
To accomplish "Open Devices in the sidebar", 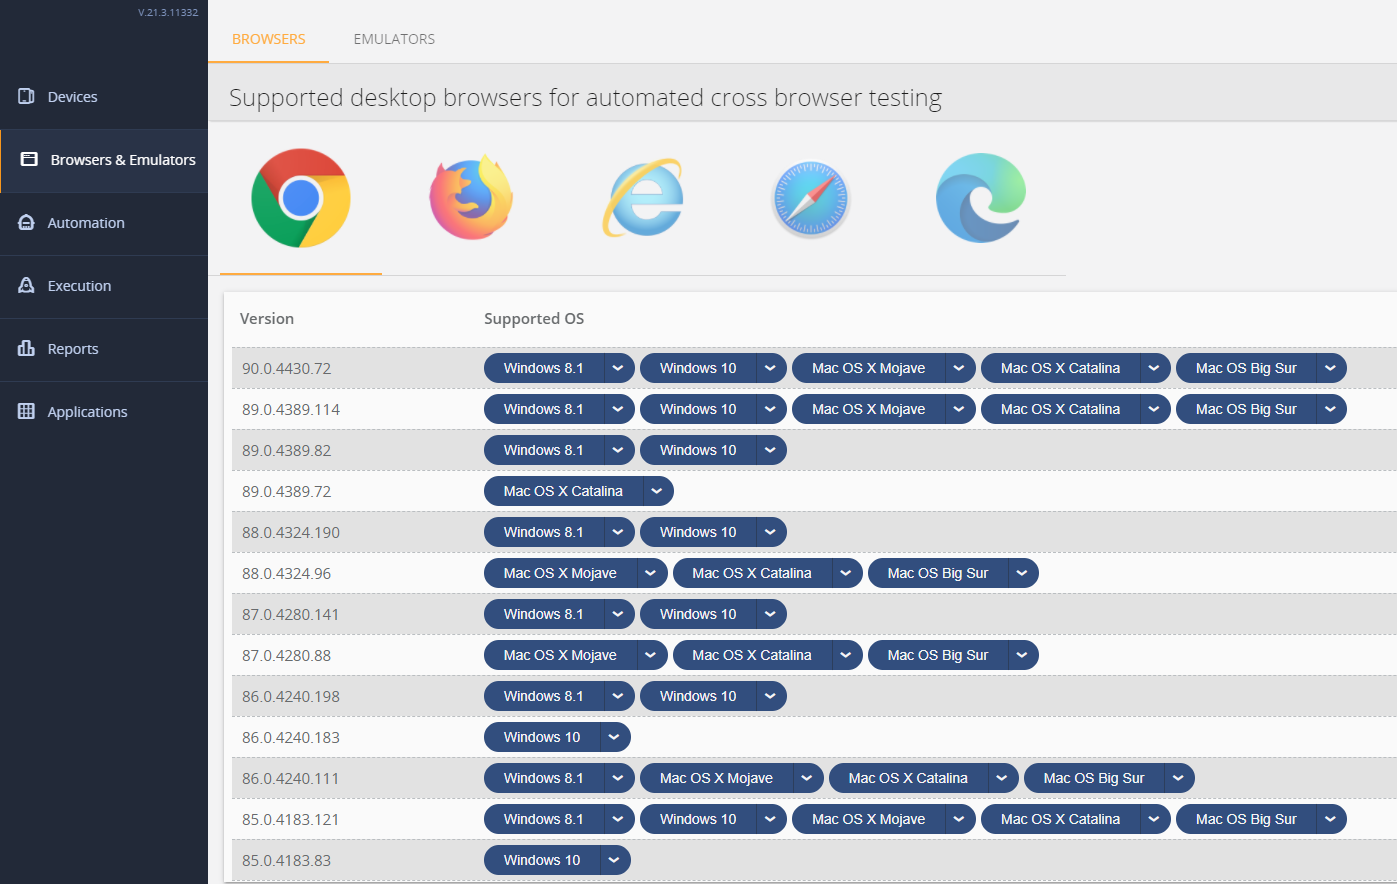I will [104, 97].
